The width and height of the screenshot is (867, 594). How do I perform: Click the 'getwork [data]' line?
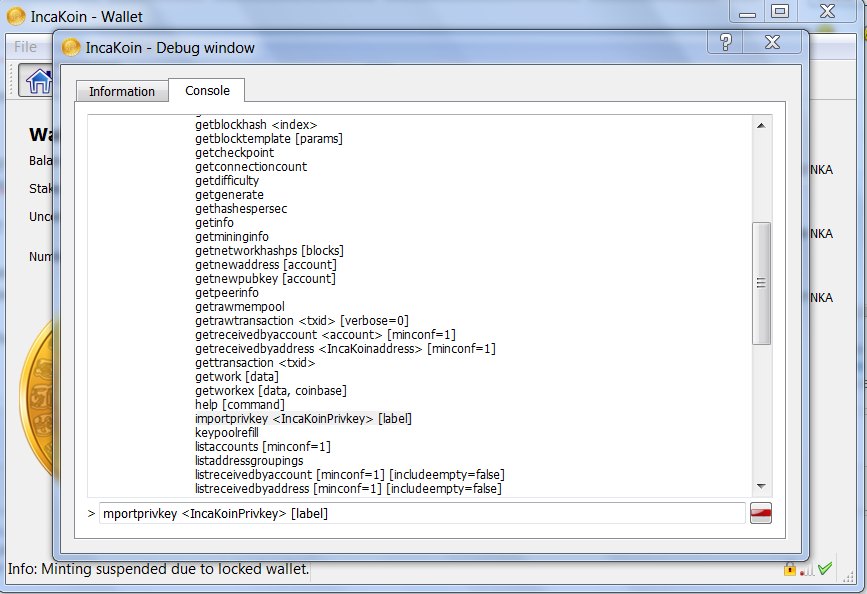pos(237,377)
